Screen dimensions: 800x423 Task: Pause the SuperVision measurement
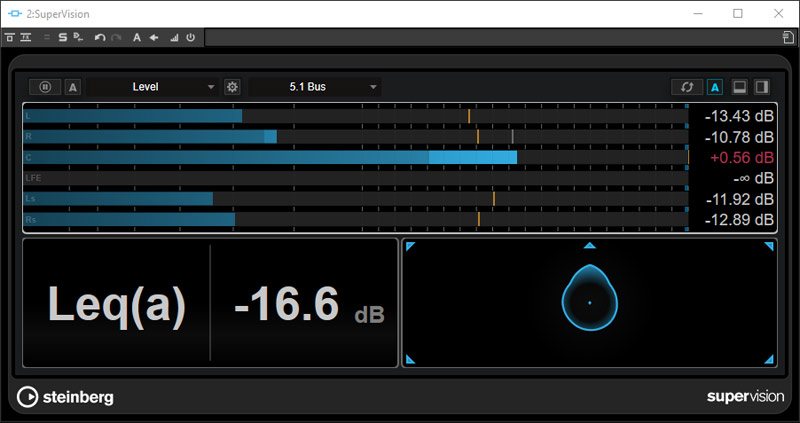click(x=45, y=87)
